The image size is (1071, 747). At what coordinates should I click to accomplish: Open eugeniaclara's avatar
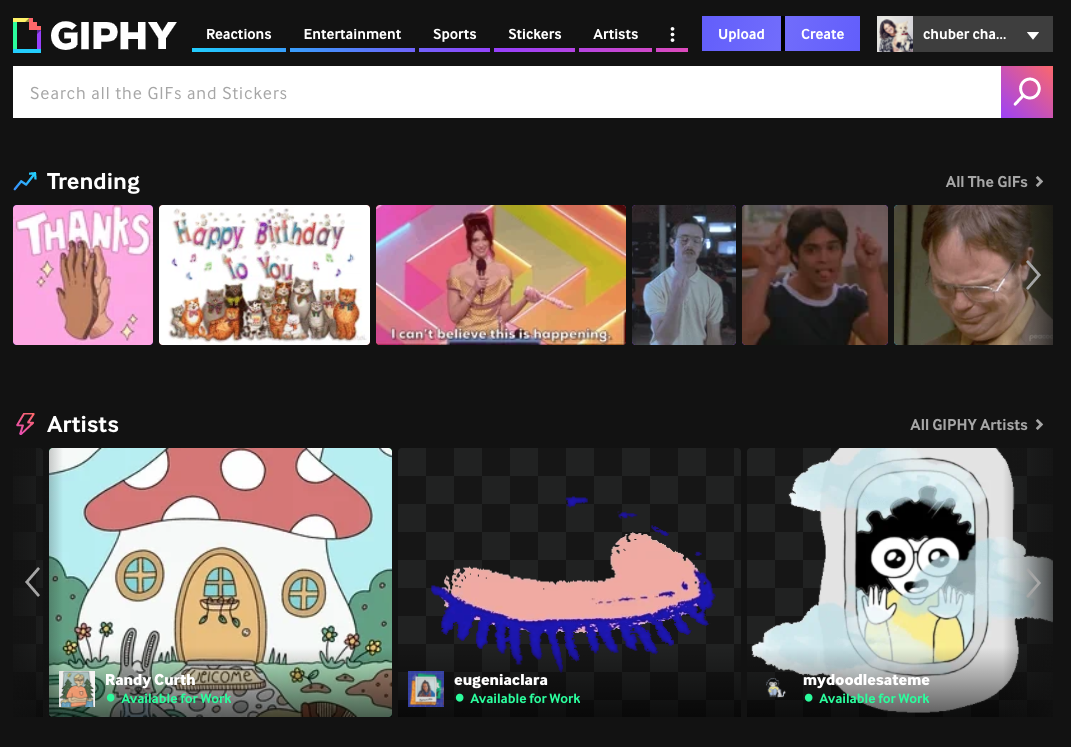pyautogui.click(x=426, y=688)
